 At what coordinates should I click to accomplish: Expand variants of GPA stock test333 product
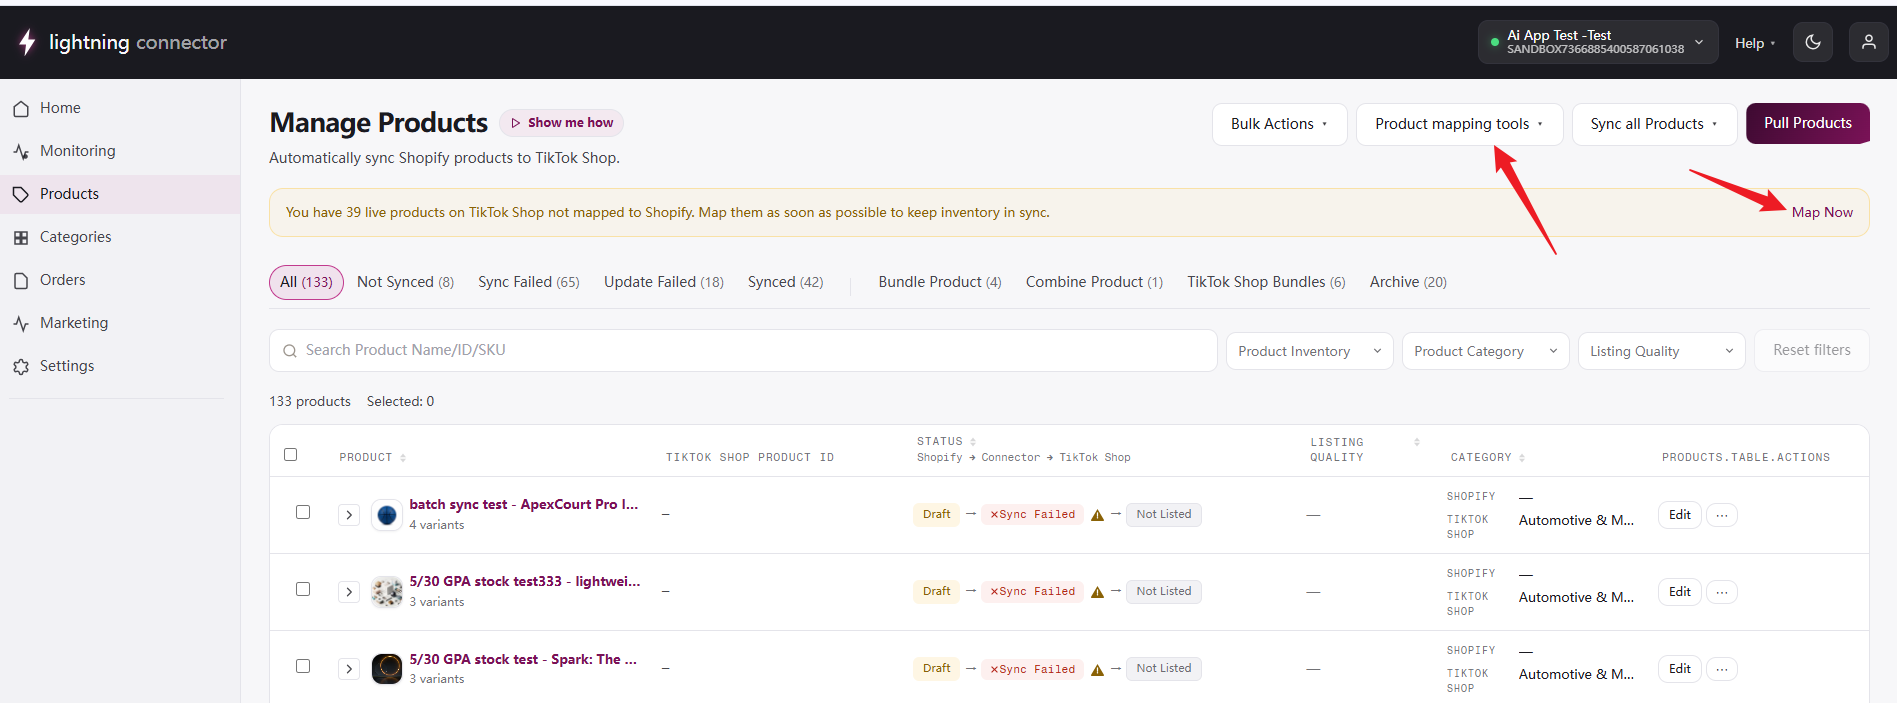349,592
